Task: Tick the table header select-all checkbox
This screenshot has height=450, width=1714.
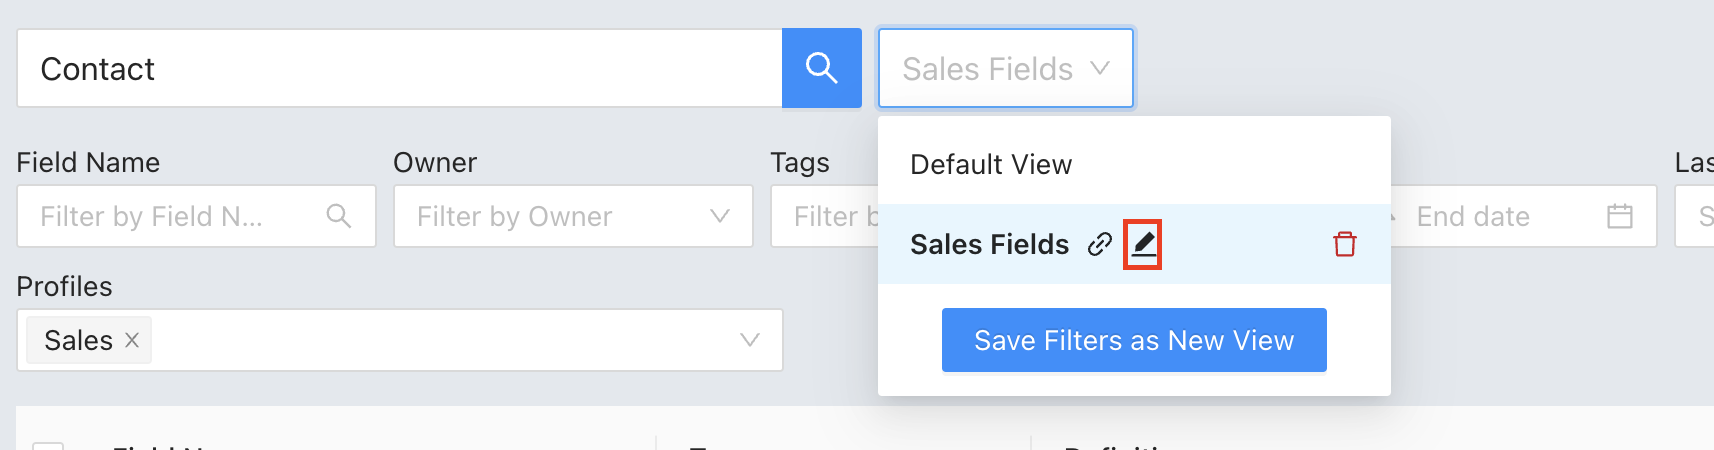Action: point(48,446)
